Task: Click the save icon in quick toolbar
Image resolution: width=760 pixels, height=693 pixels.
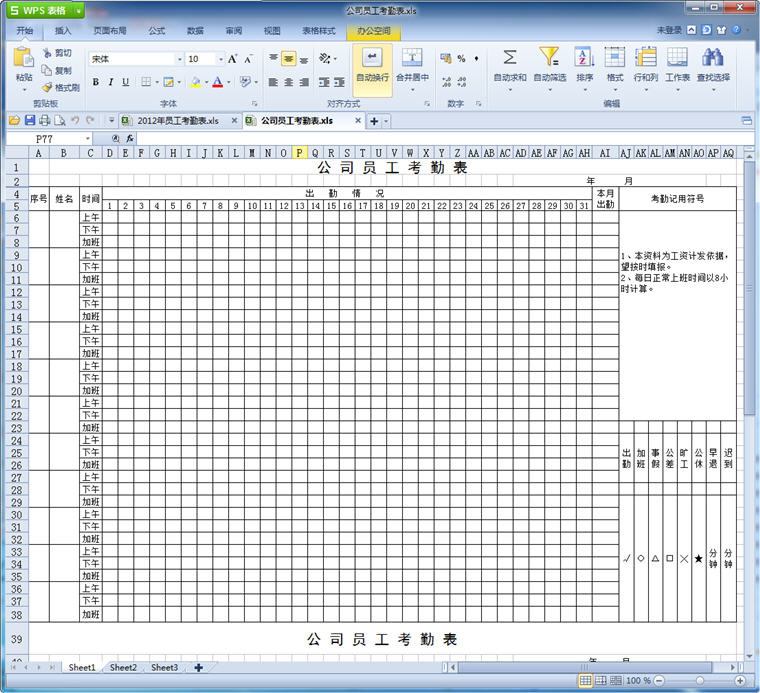Action: pos(29,121)
